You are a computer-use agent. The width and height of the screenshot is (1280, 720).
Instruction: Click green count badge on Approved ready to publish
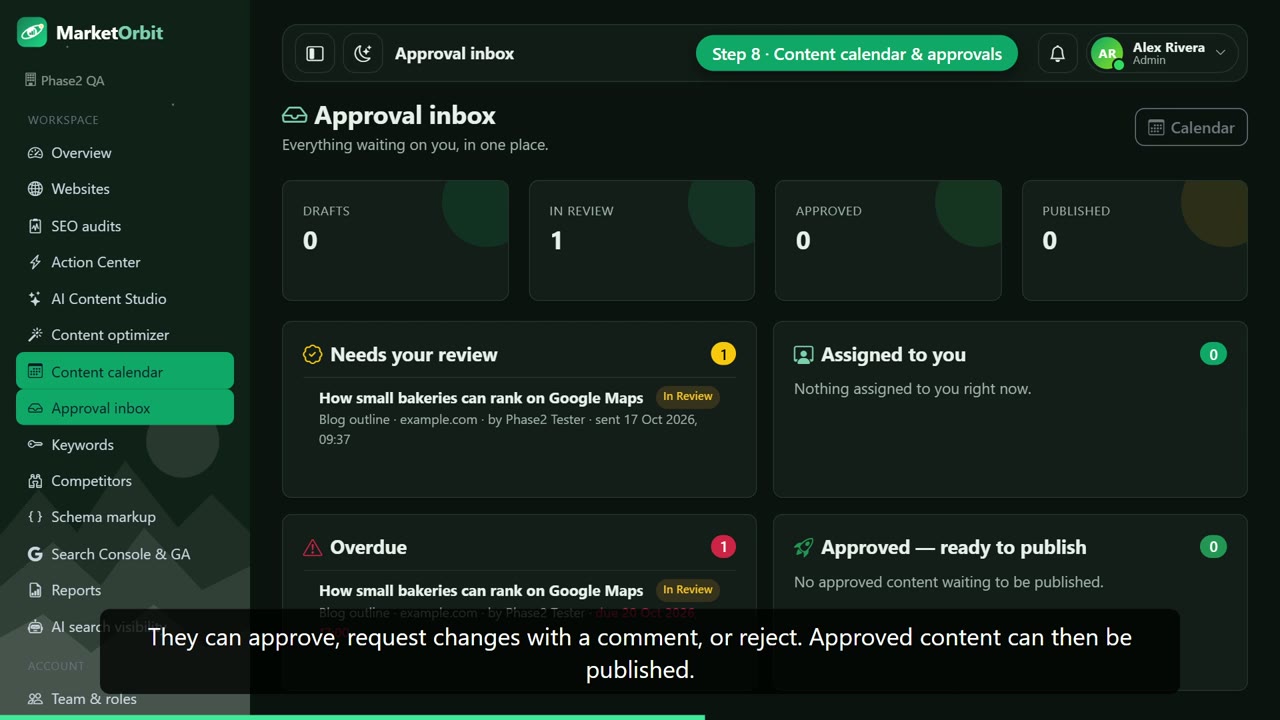pyautogui.click(x=1213, y=547)
